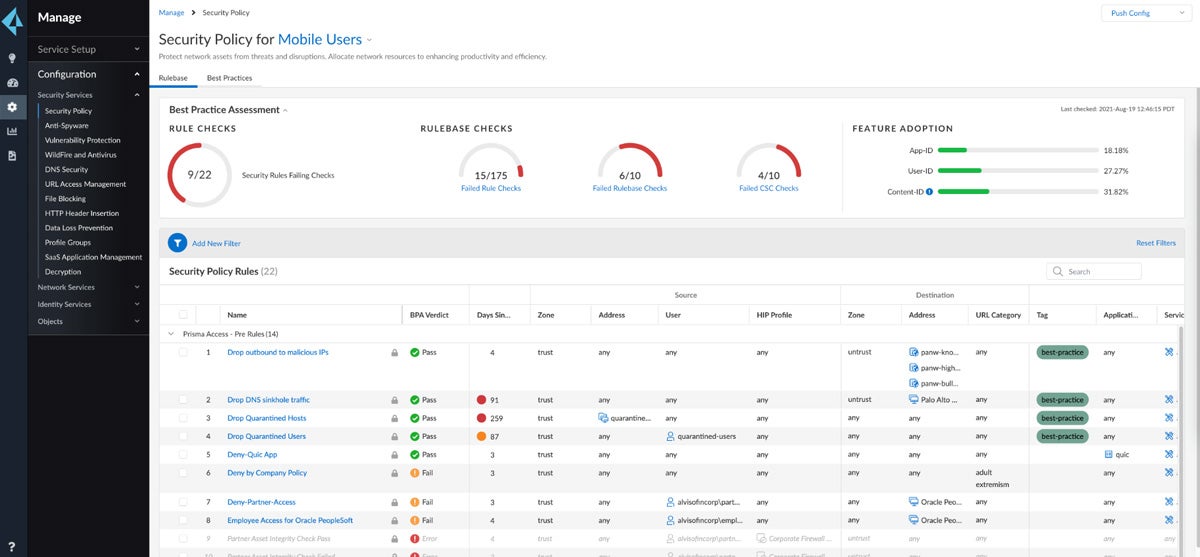Screen dimensions: 1200x557
Task: Click lock icon for Drop DNS sinkhole traffic
Action: [x=394, y=400]
